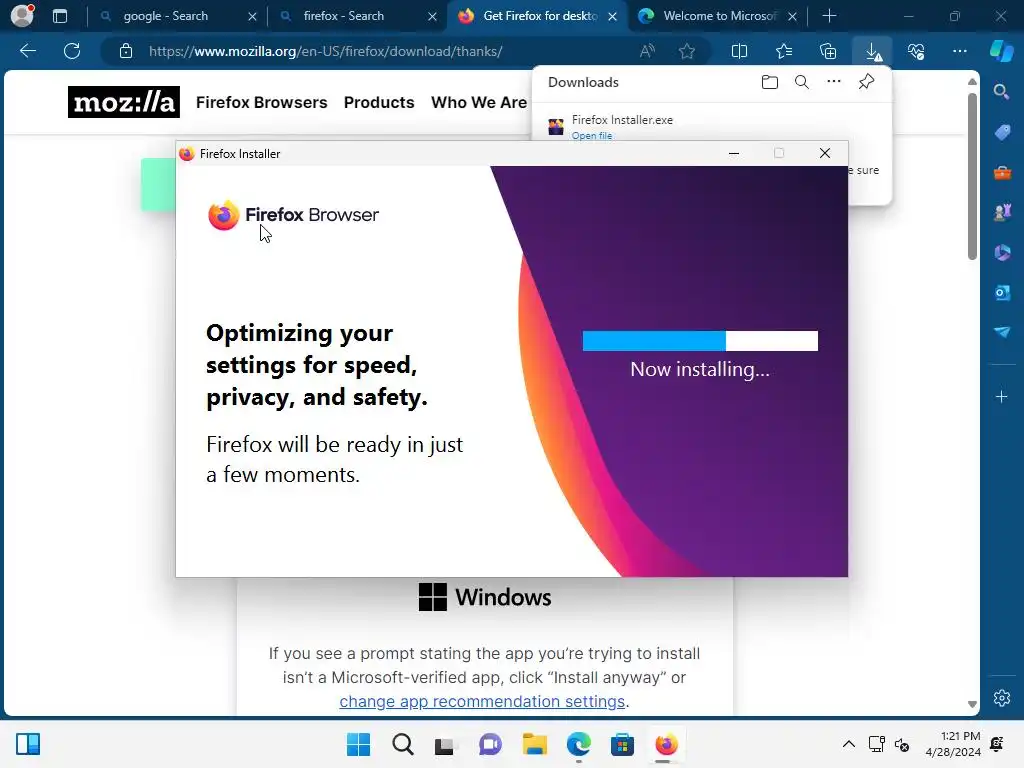Open the sidebar Outlook icon
Screen dimensions: 1024x768
click(x=1002, y=293)
